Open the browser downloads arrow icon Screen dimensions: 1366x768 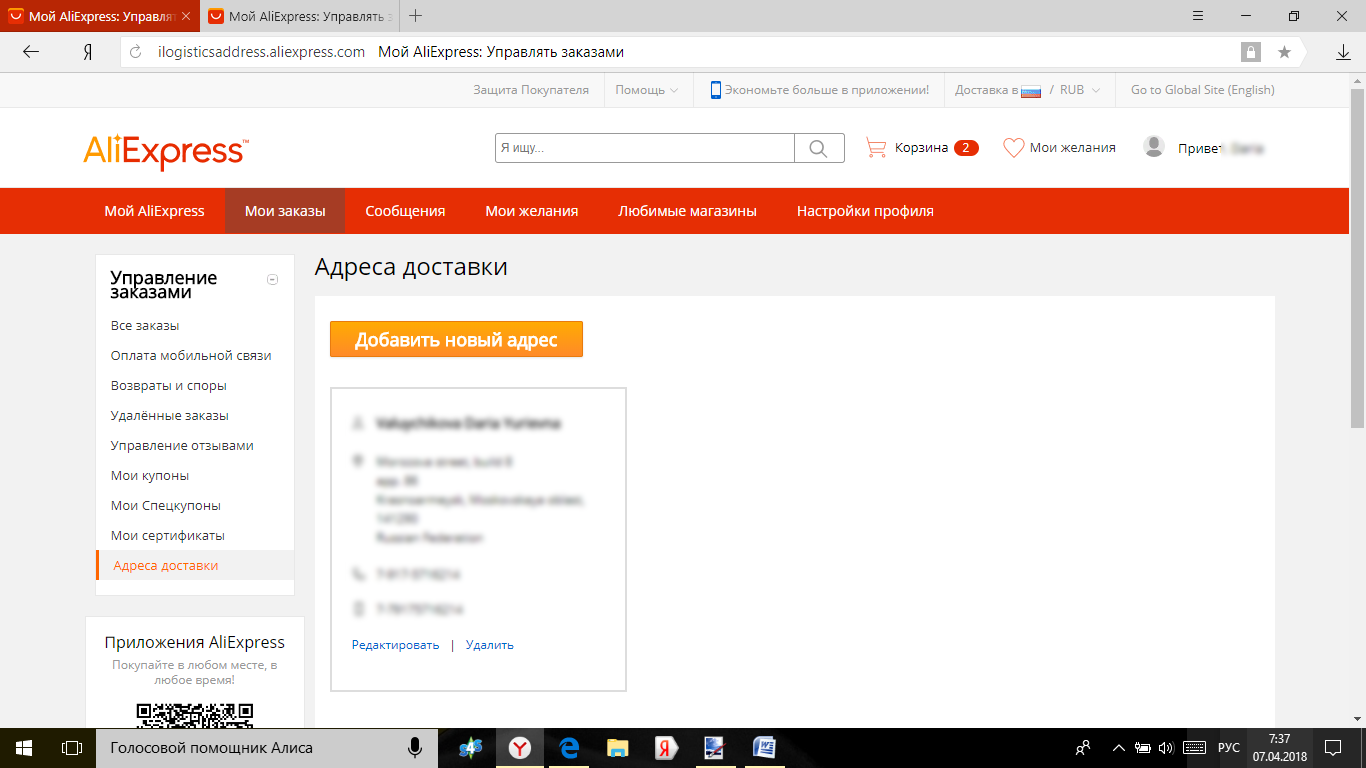(1343, 52)
